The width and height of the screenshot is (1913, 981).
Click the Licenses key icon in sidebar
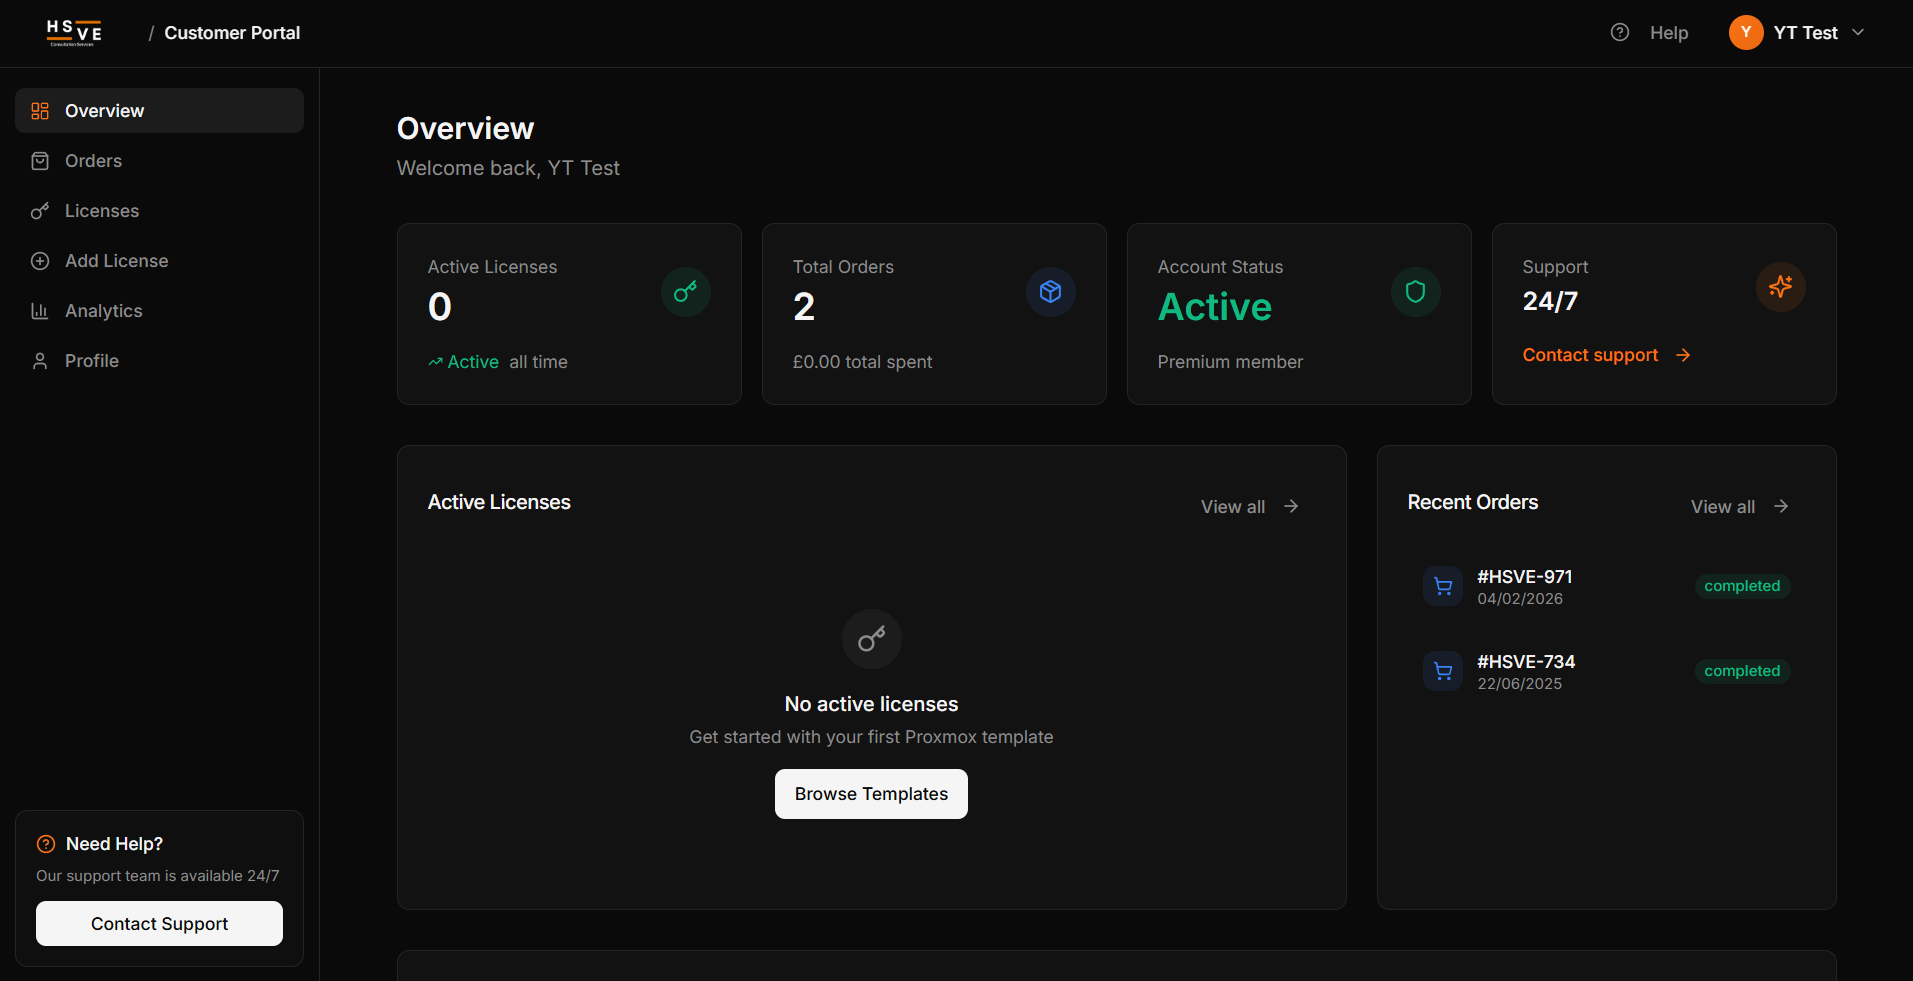40,211
